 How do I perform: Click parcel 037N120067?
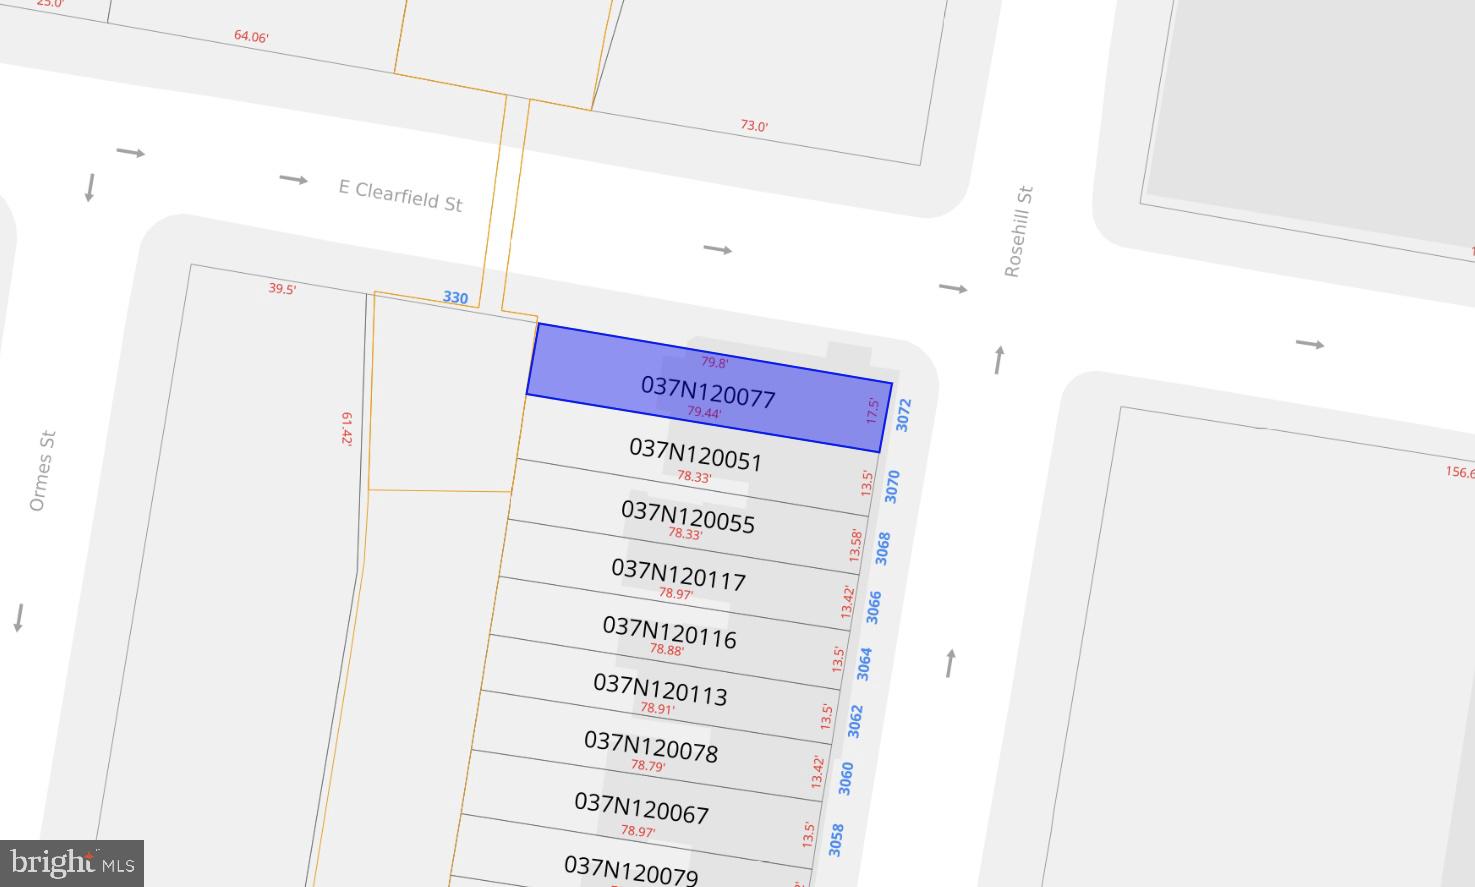tap(641, 808)
